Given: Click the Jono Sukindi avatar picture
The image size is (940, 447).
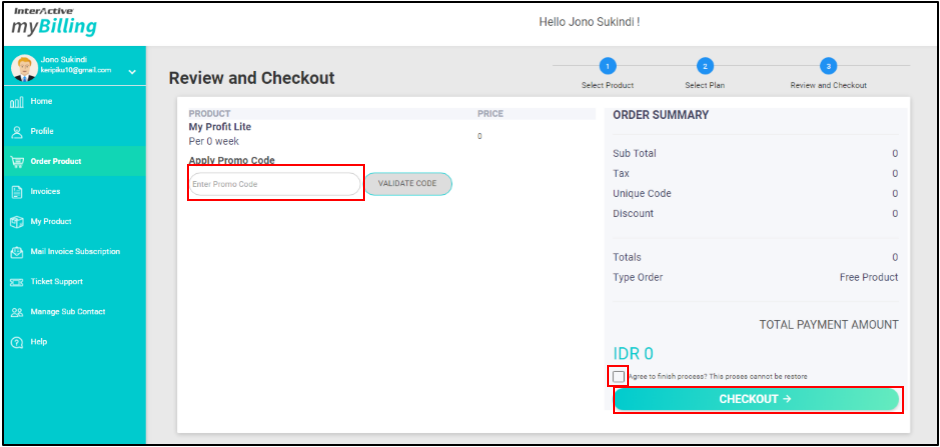Looking at the screenshot, I should tap(24, 67).
